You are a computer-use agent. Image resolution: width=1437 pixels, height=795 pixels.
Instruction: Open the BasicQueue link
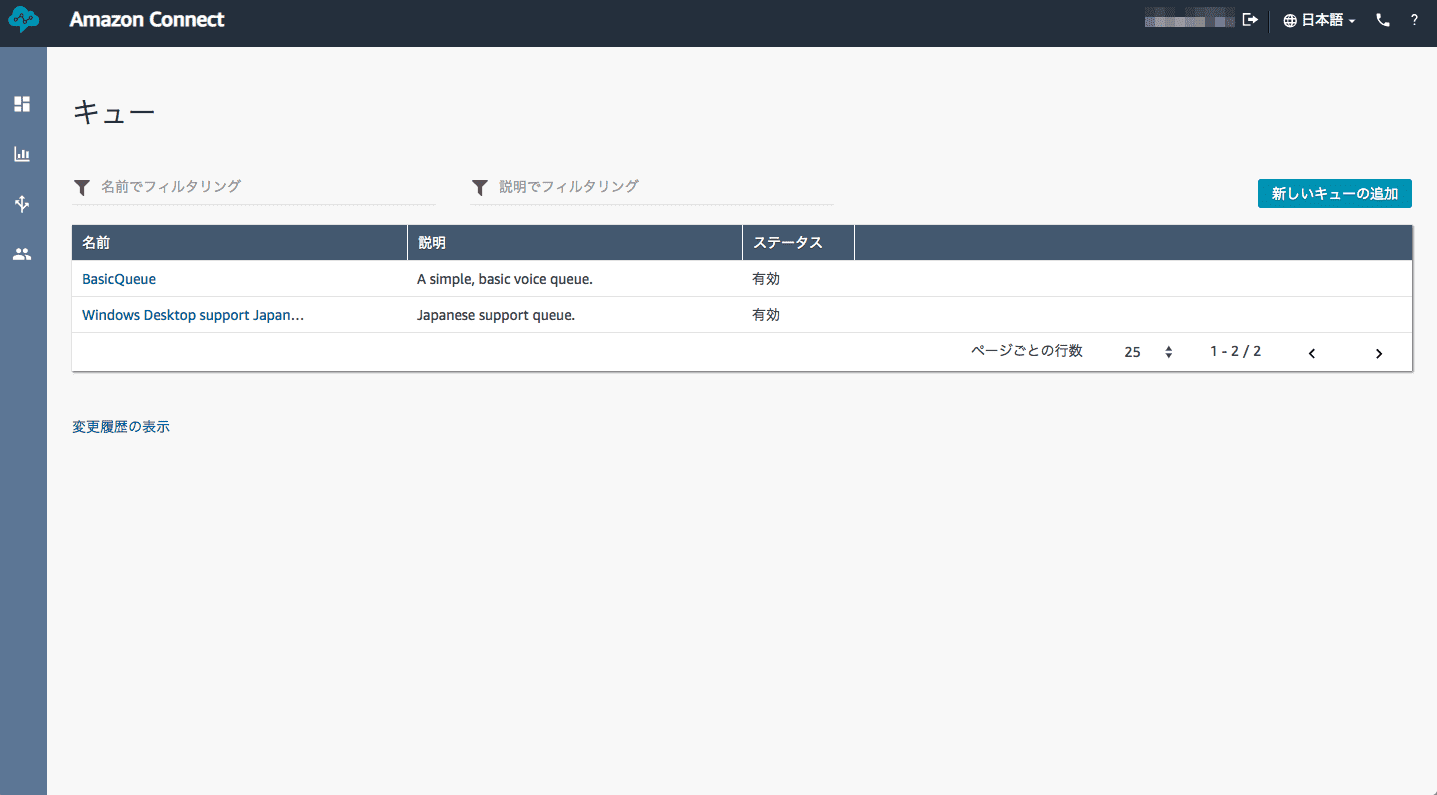coord(119,279)
